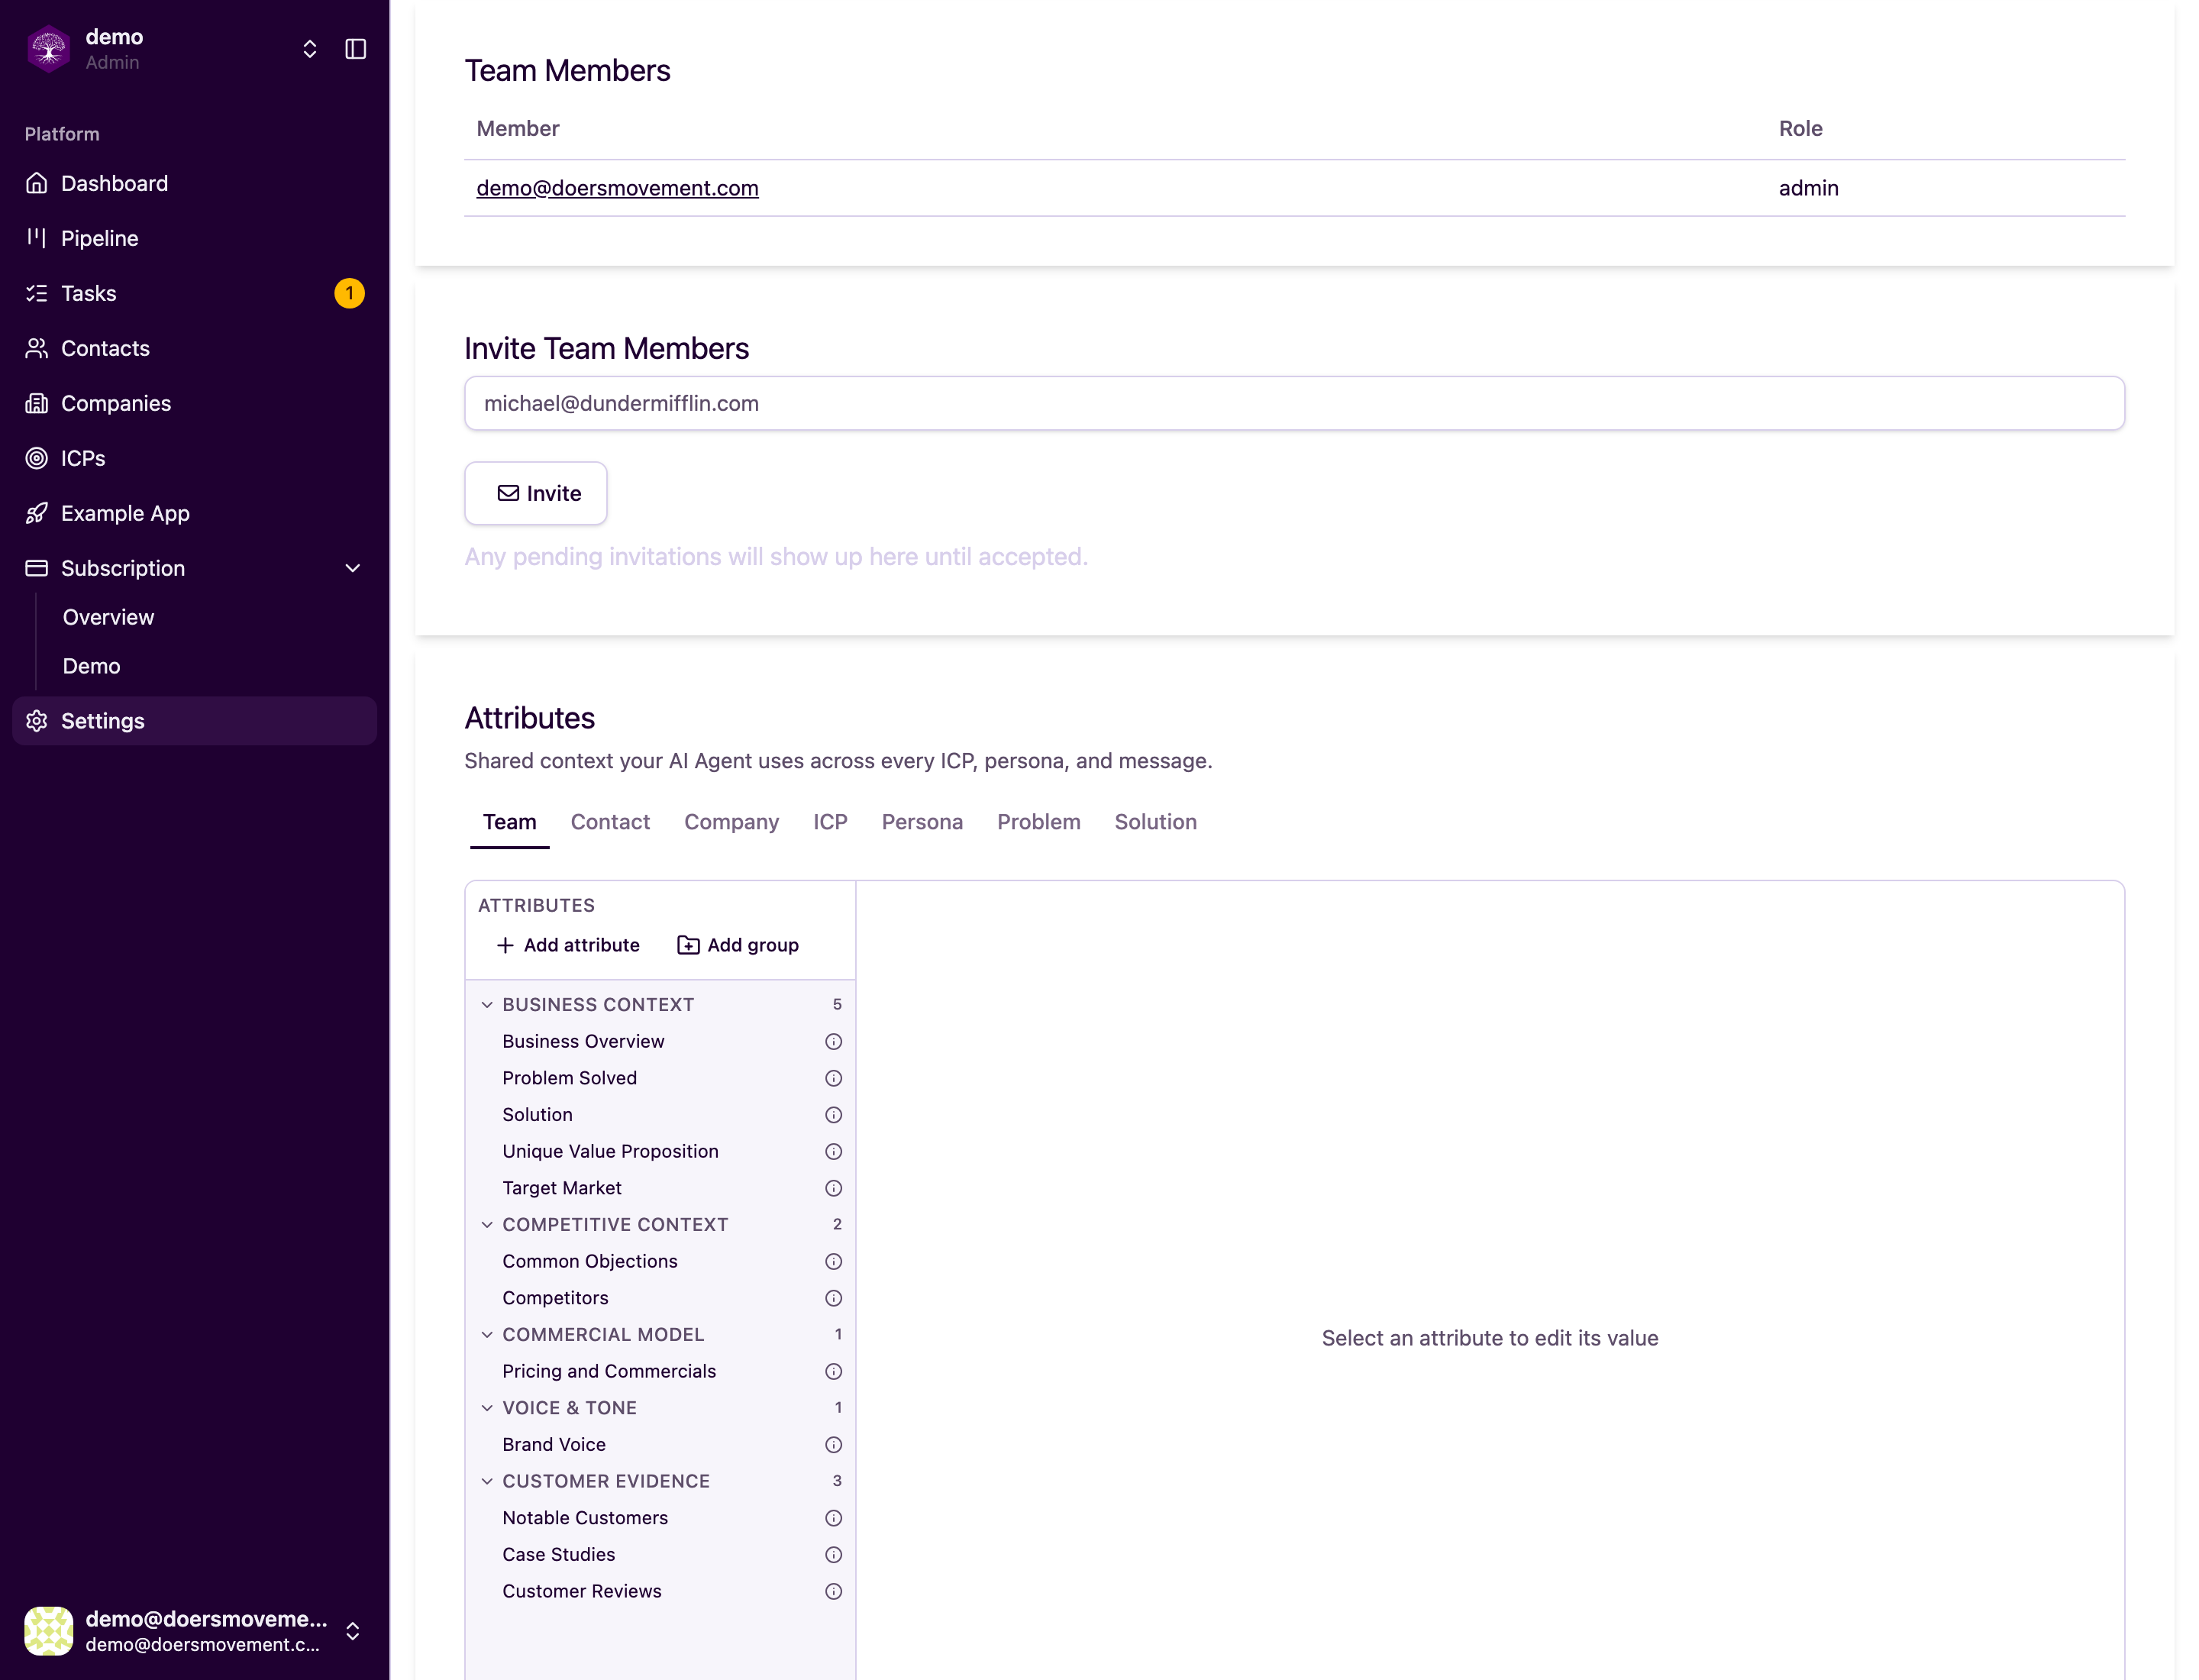Open demo@doersmovement.com member link

(x=617, y=188)
